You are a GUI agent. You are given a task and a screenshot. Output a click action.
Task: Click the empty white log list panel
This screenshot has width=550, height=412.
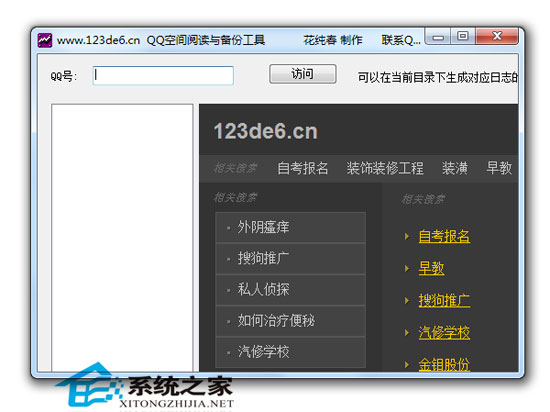pyautogui.click(x=122, y=238)
